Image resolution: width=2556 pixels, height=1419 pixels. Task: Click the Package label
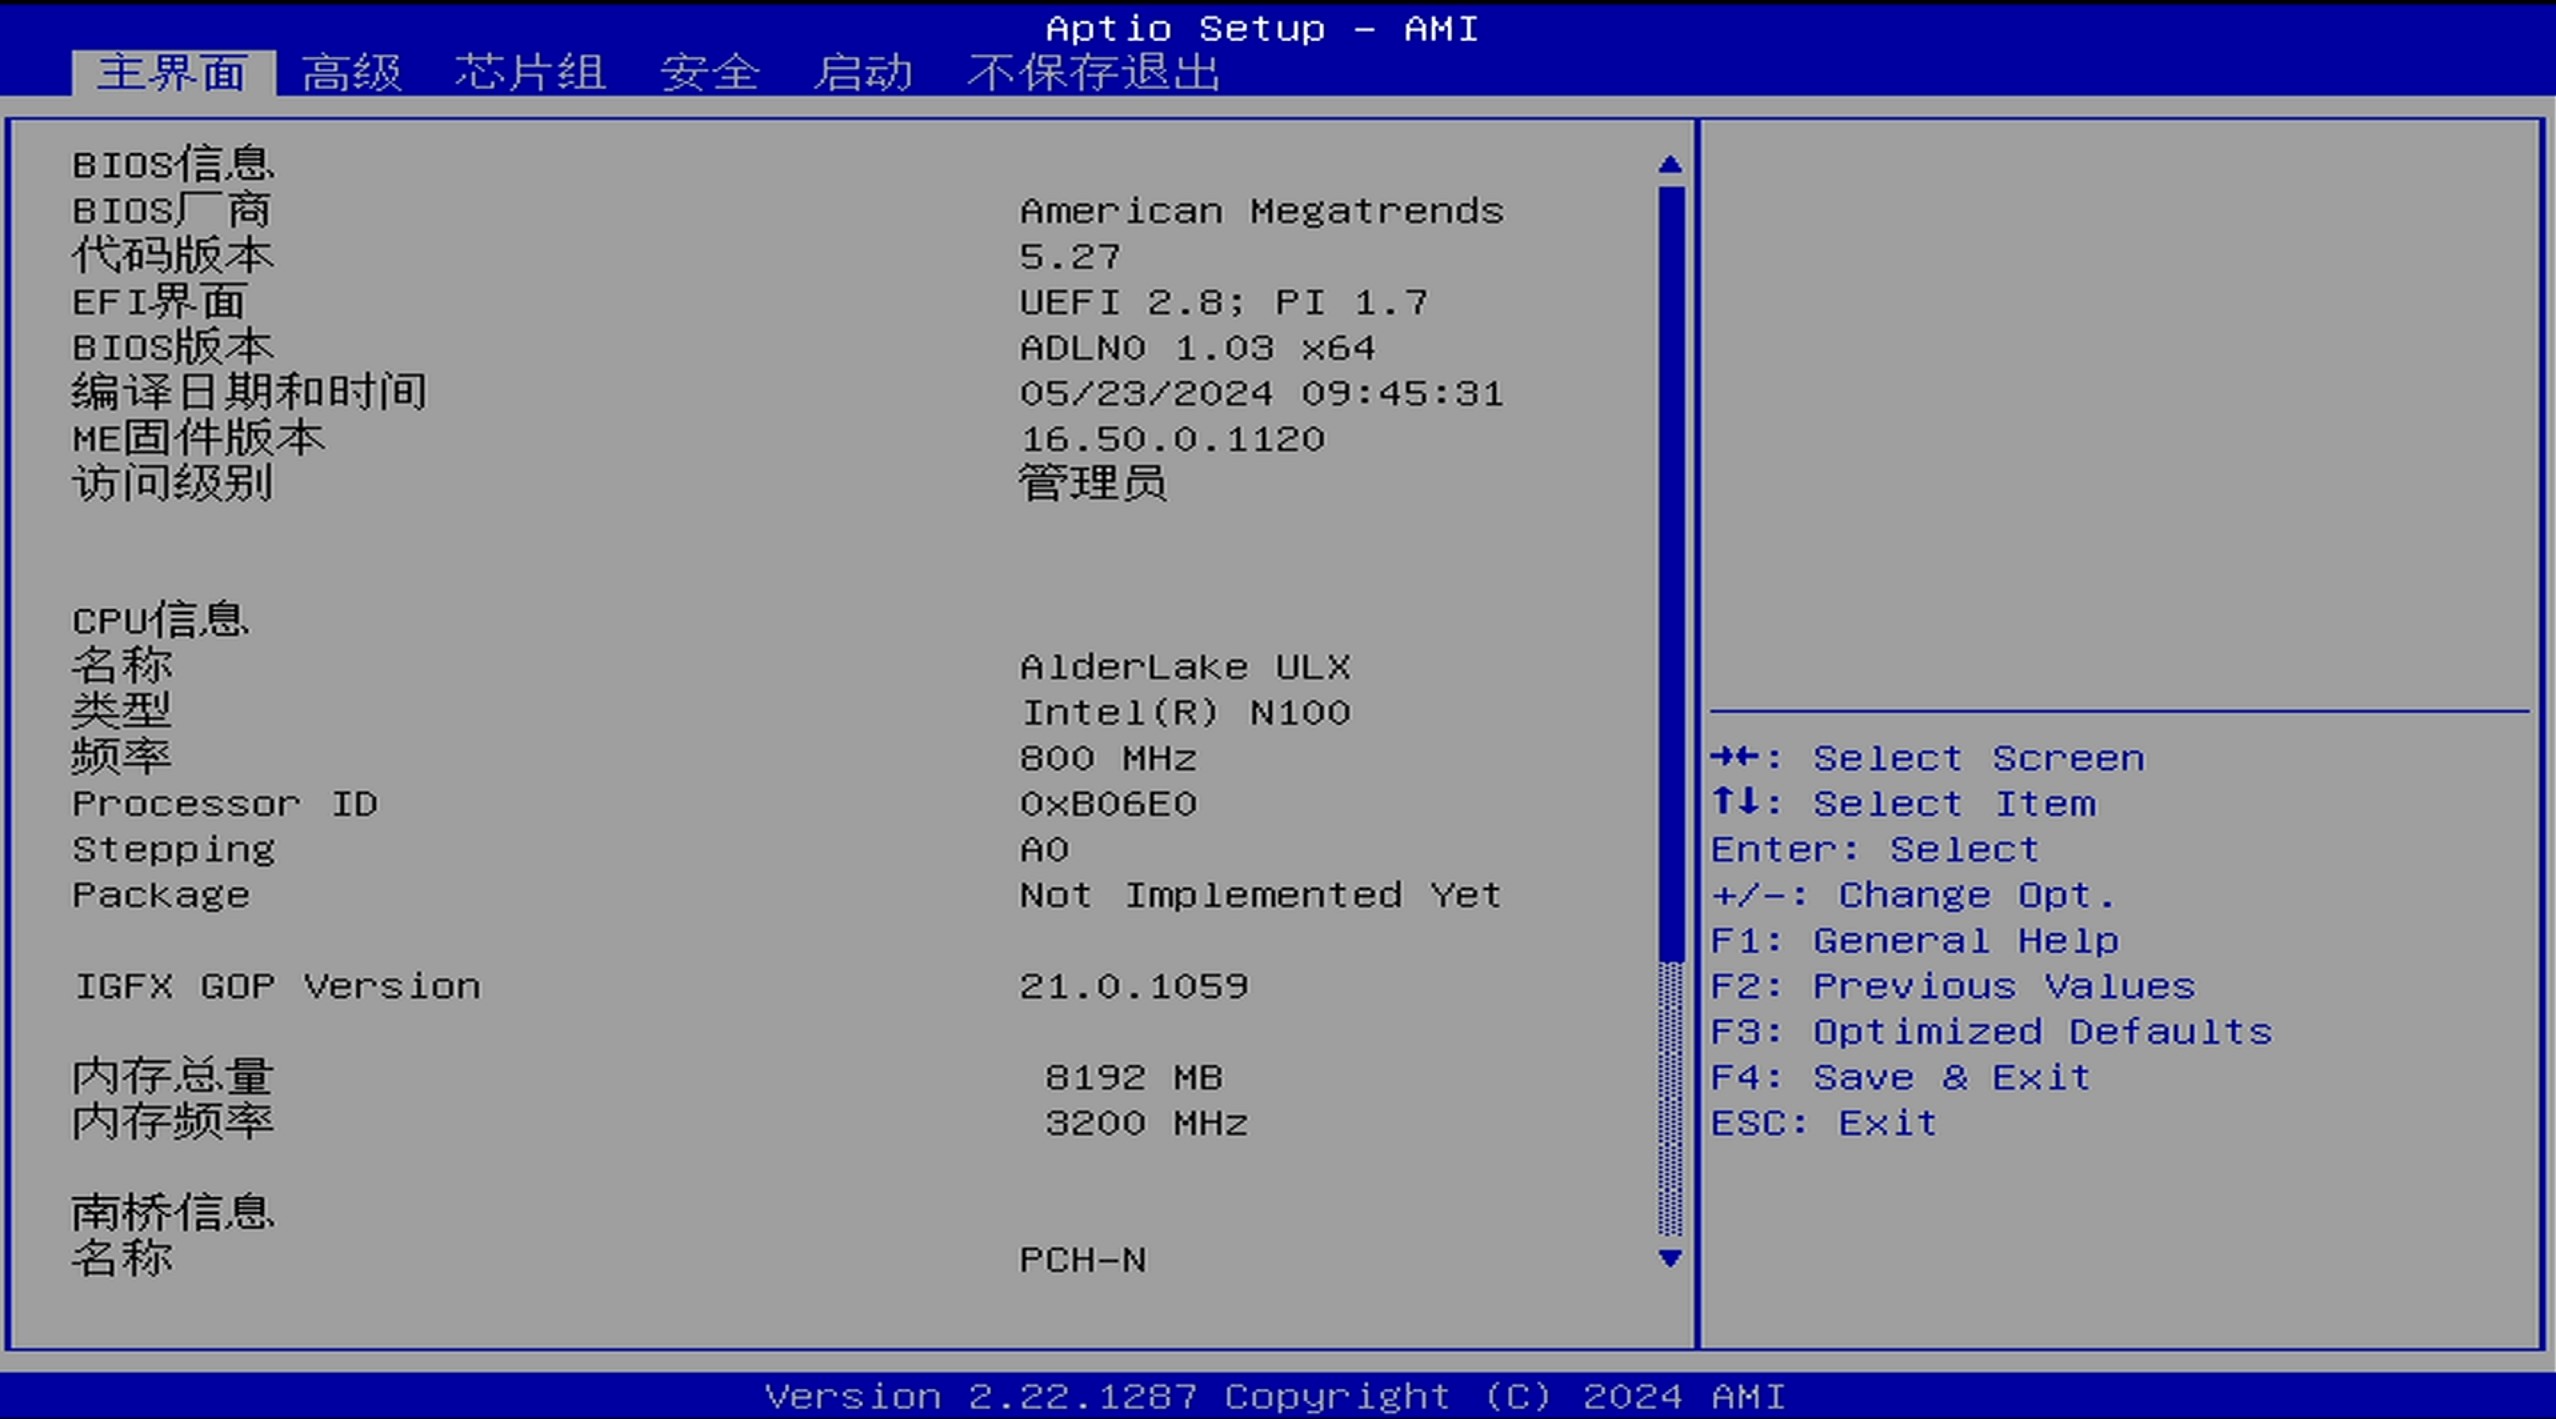(161, 895)
